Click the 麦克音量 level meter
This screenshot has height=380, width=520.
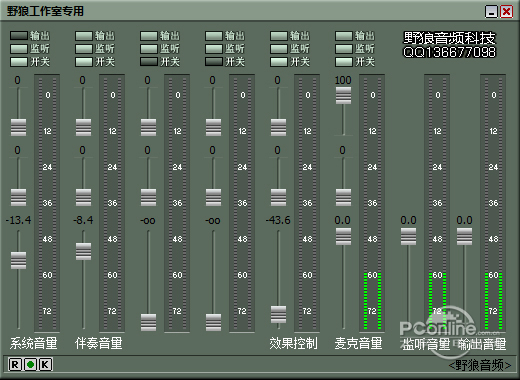coord(372,203)
